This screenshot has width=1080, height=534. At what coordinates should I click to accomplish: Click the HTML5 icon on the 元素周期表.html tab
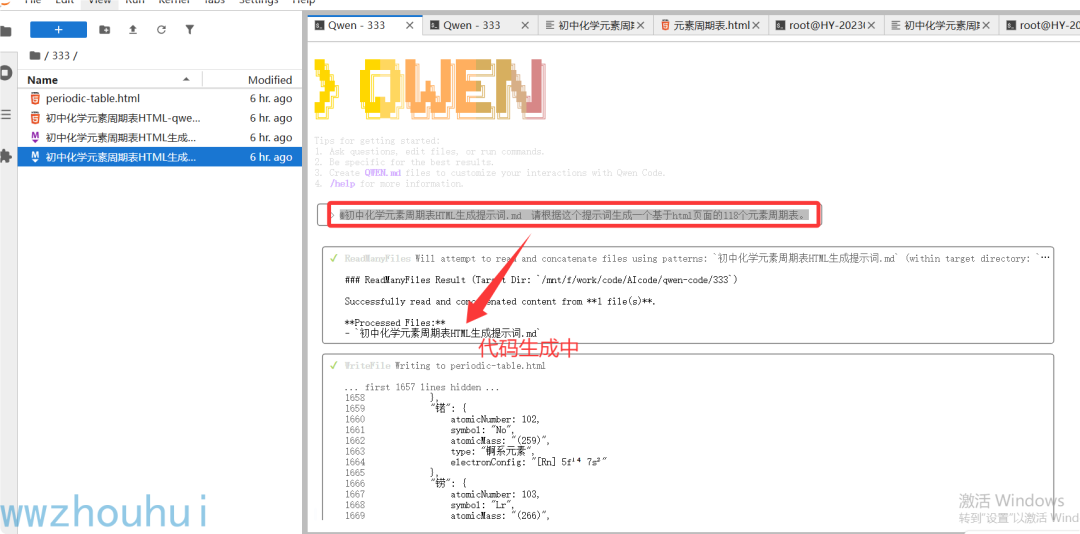[x=665, y=25]
